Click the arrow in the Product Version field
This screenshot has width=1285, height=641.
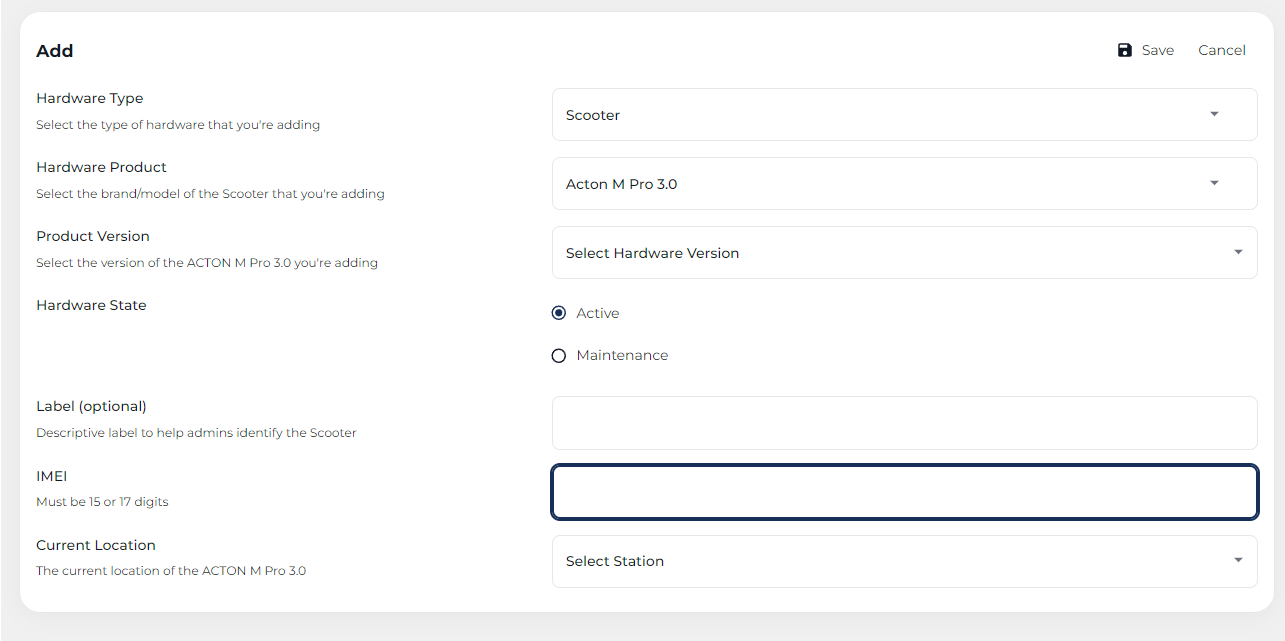click(1238, 253)
